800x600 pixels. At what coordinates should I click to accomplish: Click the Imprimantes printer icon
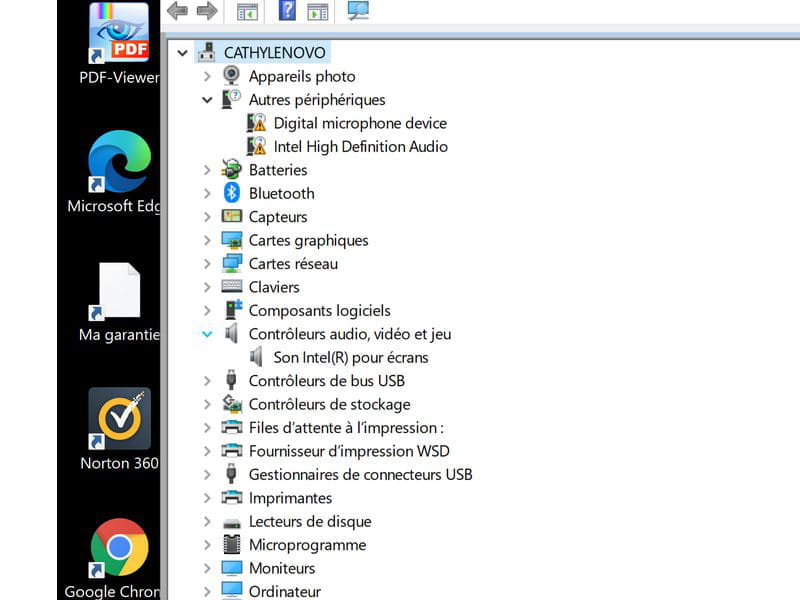(232, 497)
